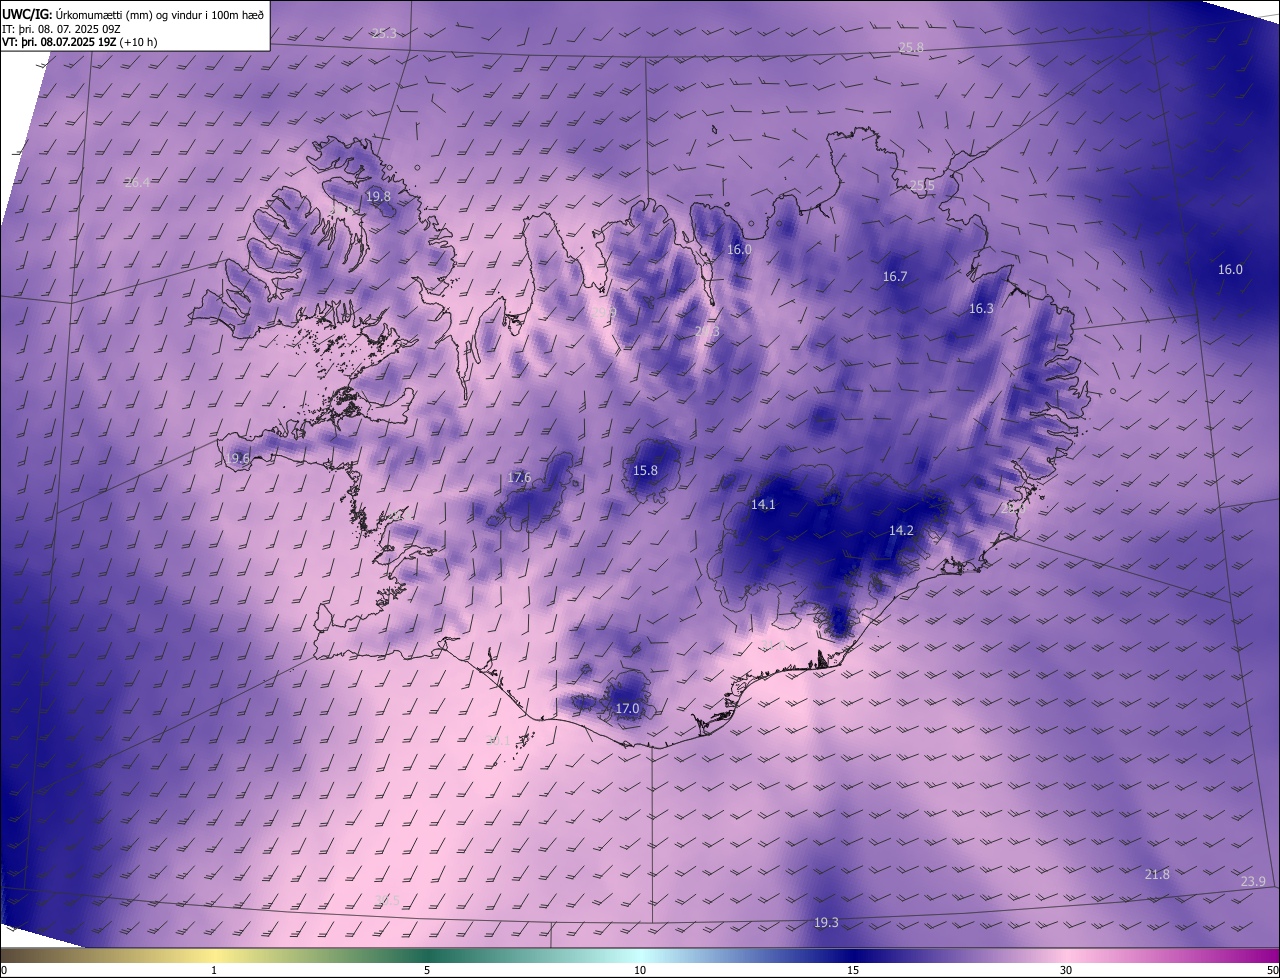Click the initial time line 'IT: þri. 08. 07. 2025 09Z'

[x=62, y=28]
